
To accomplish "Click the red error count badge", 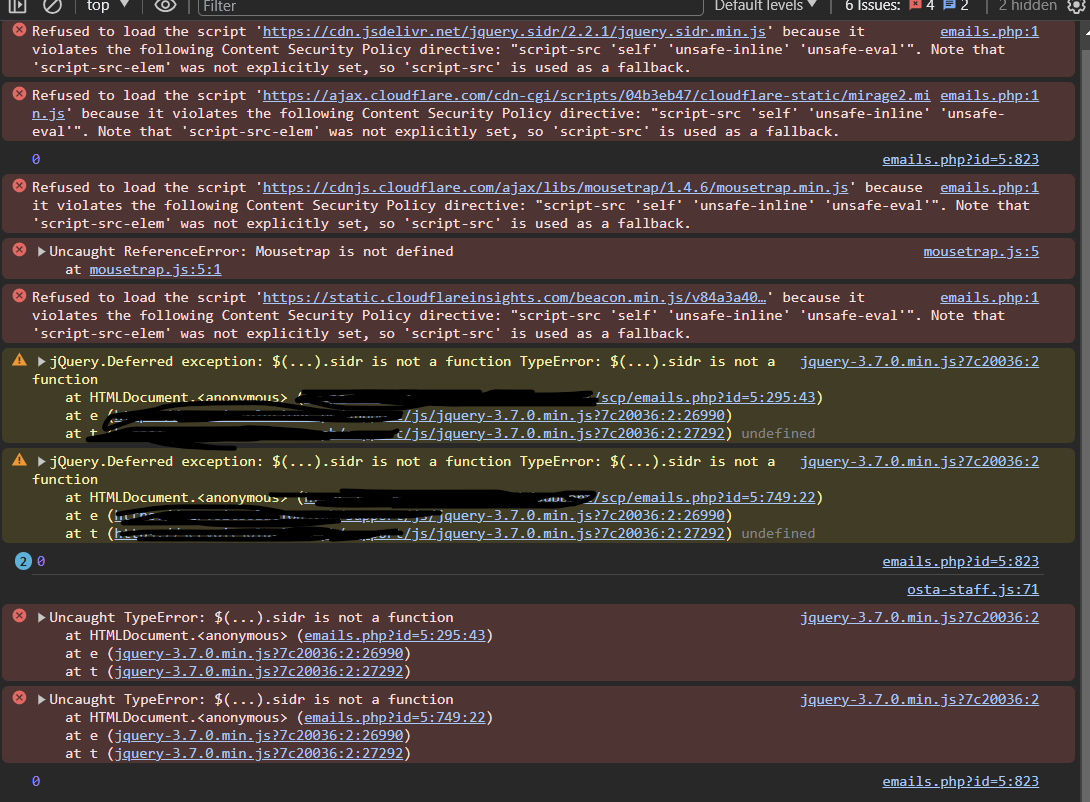I will tap(921, 6).
